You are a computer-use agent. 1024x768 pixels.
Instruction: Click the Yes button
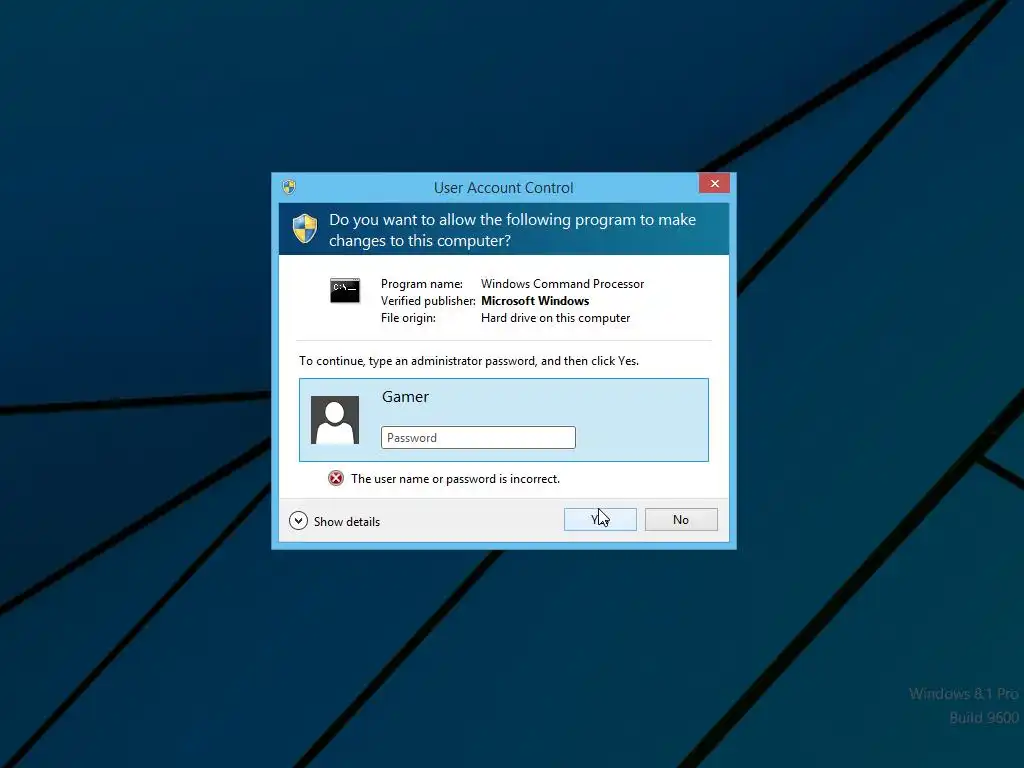(600, 520)
